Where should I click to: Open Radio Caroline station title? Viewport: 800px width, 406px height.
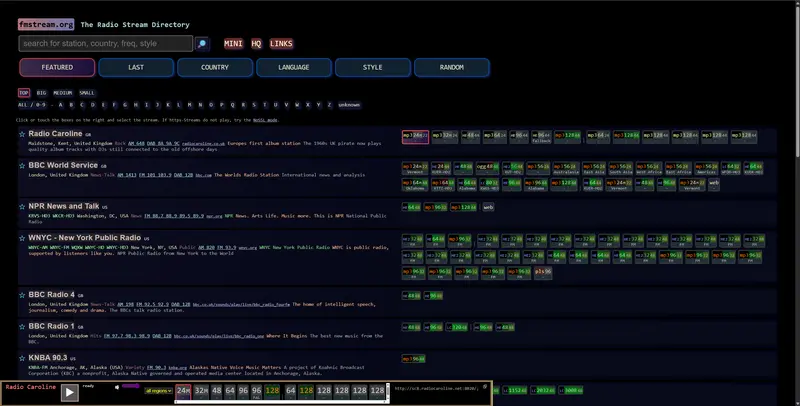[x=55, y=134]
